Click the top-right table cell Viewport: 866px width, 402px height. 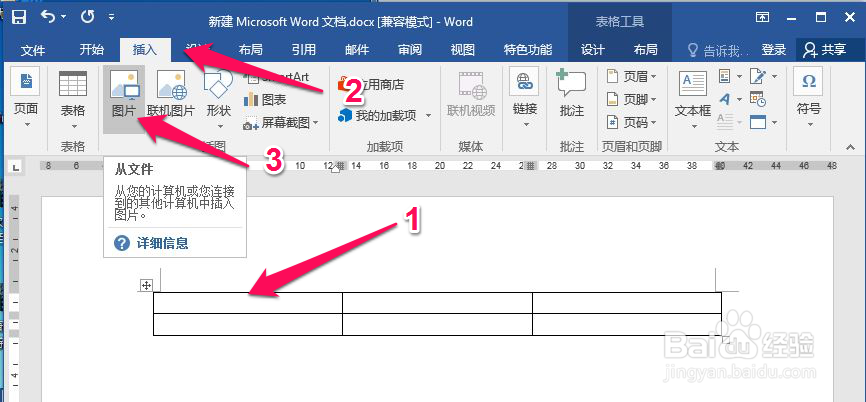(x=627, y=303)
